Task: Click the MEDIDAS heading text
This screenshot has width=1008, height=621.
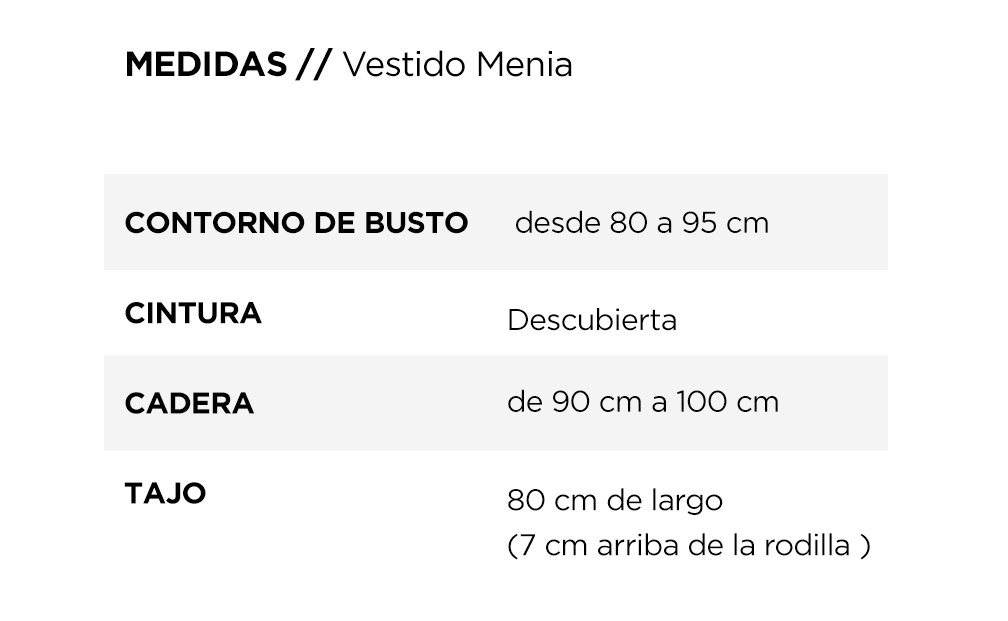Action: pyautogui.click(x=206, y=64)
